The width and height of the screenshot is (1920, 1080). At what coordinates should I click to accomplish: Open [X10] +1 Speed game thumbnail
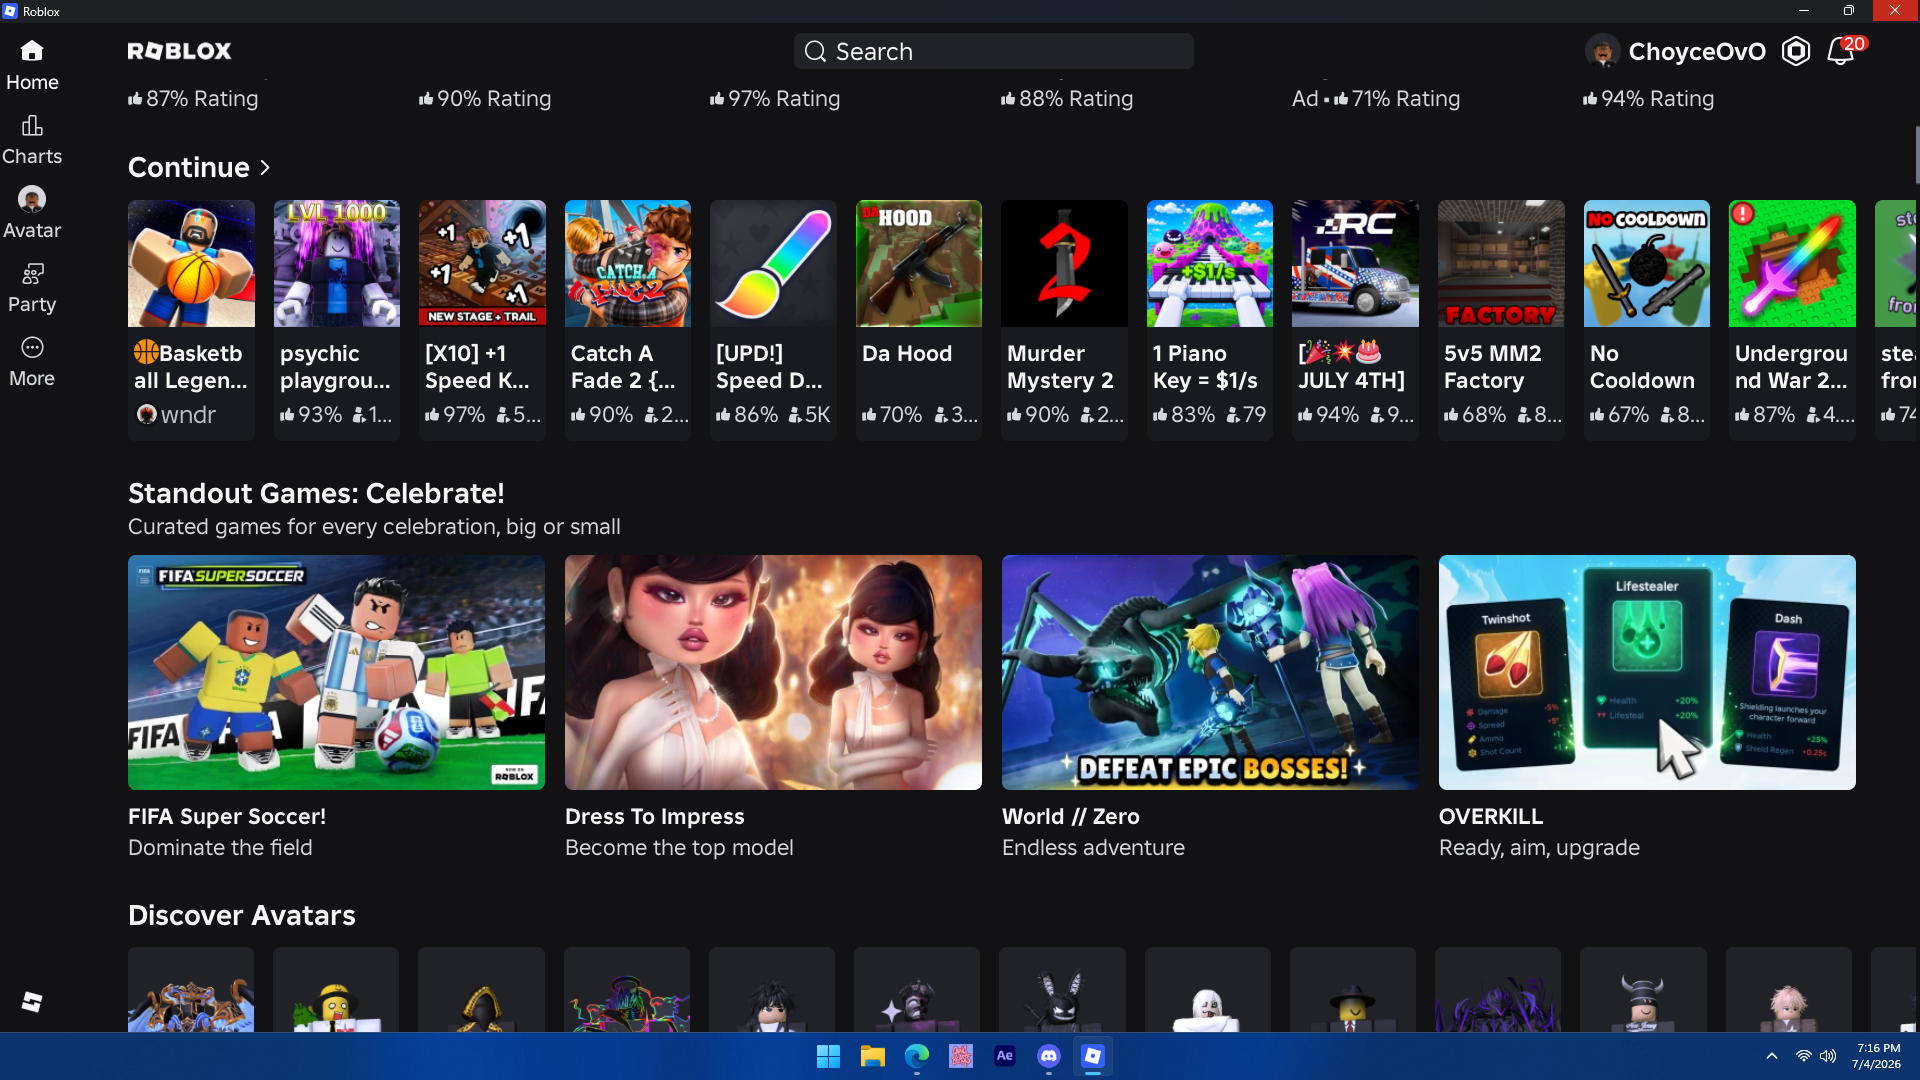pos(482,263)
